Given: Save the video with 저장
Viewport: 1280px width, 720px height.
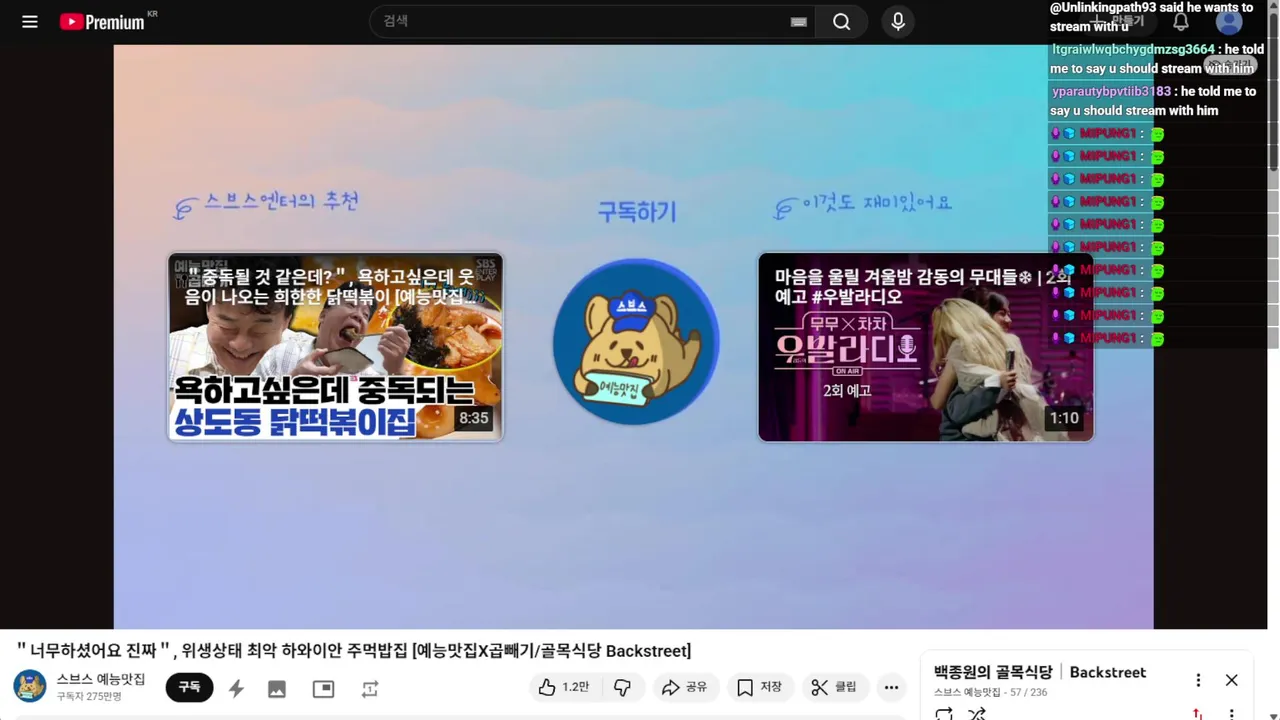Looking at the screenshot, I should tap(759, 687).
